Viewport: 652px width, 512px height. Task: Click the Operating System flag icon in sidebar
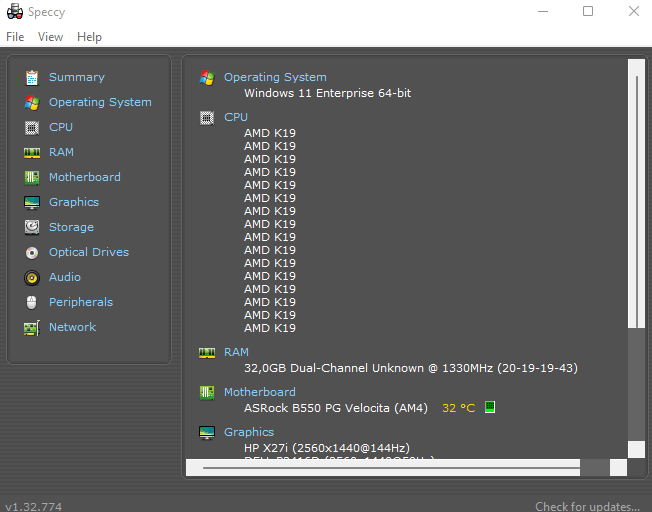coord(32,103)
